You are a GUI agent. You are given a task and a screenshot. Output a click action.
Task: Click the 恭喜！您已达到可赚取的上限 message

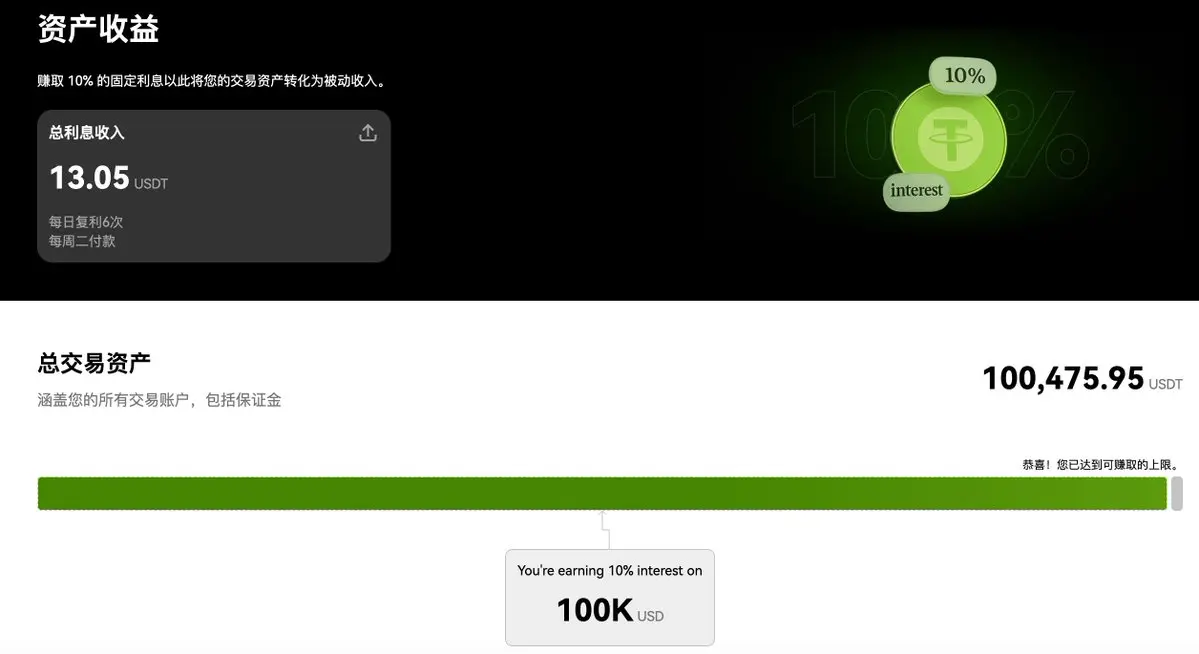pos(1100,464)
